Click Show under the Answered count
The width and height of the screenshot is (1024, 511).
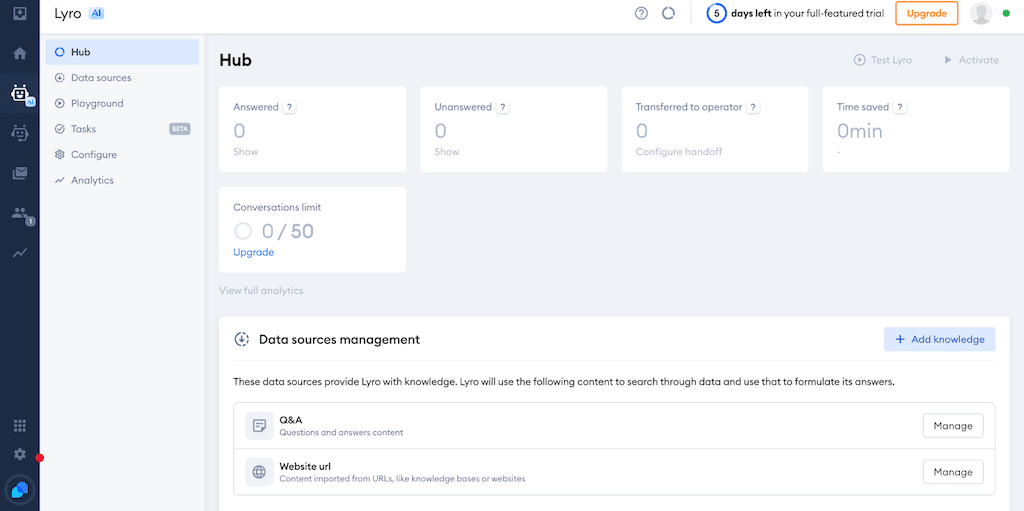(246, 152)
